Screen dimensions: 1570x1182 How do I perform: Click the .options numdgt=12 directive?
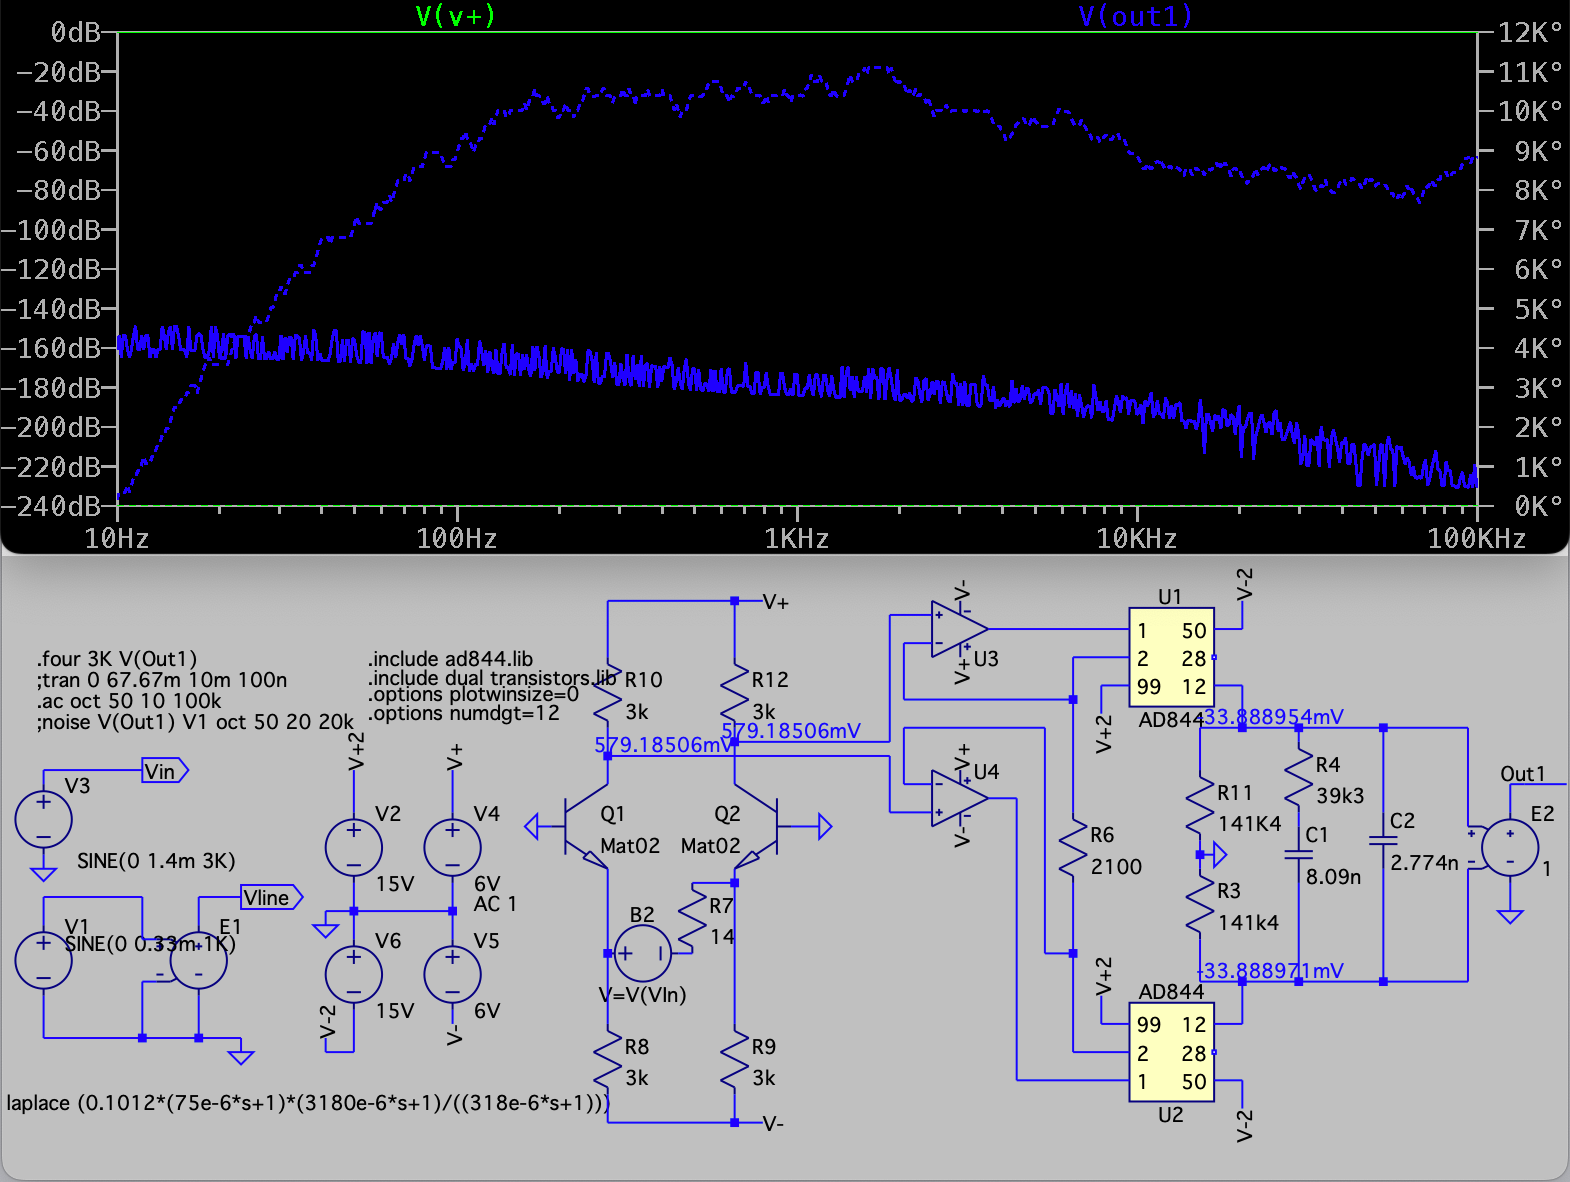pos(464,713)
